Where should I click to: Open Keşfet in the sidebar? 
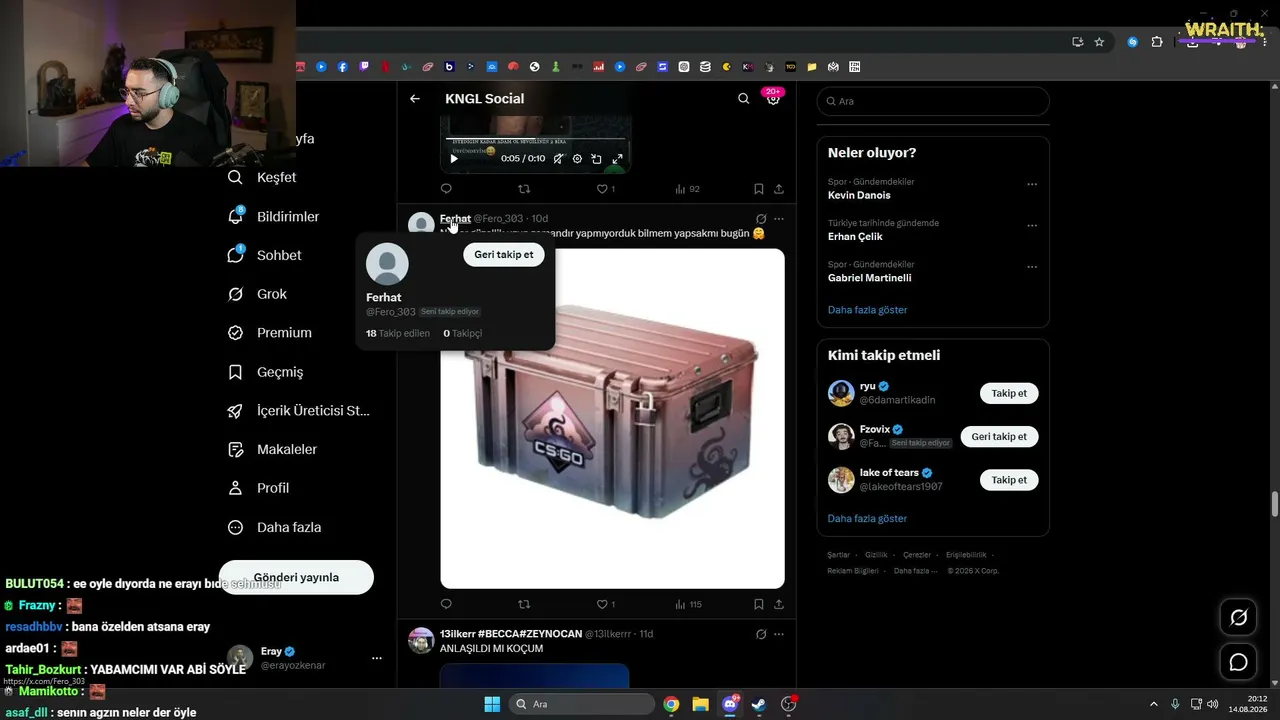pyautogui.click(x=263, y=177)
